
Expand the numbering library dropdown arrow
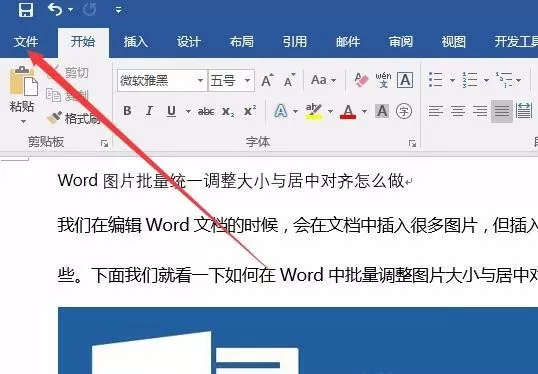coord(486,81)
